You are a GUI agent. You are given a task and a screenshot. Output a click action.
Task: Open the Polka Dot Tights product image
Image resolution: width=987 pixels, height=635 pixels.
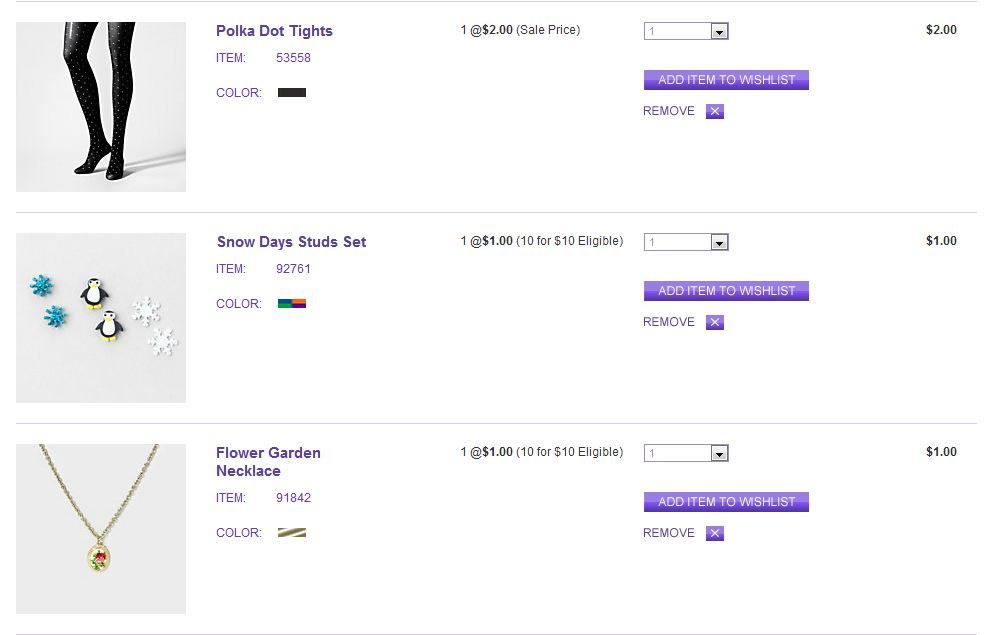pos(101,107)
